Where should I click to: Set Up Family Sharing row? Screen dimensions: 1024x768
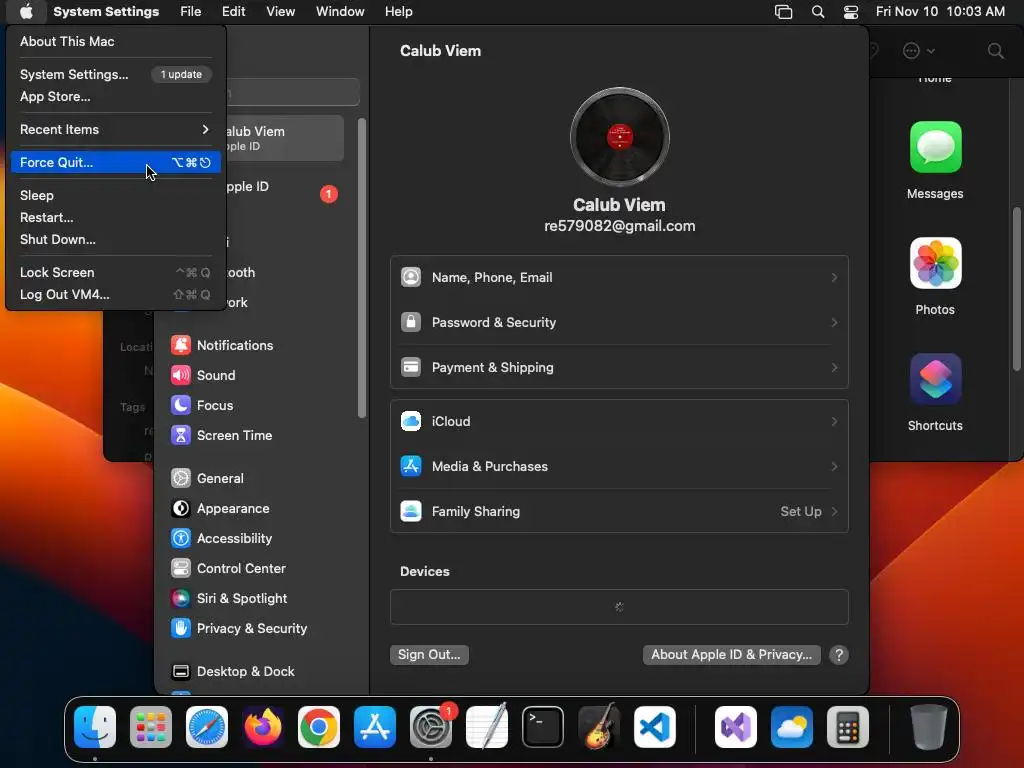pyautogui.click(x=619, y=511)
